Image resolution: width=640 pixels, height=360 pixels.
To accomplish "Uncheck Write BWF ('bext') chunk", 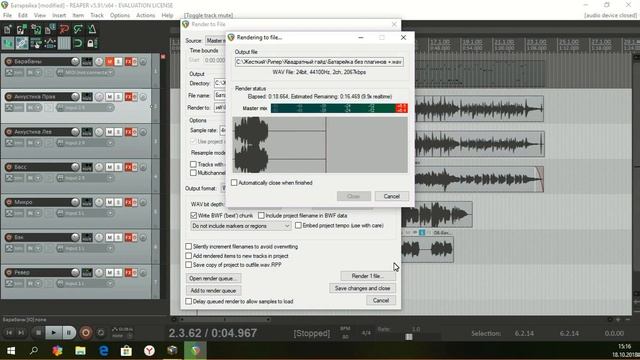I will [193, 215].
